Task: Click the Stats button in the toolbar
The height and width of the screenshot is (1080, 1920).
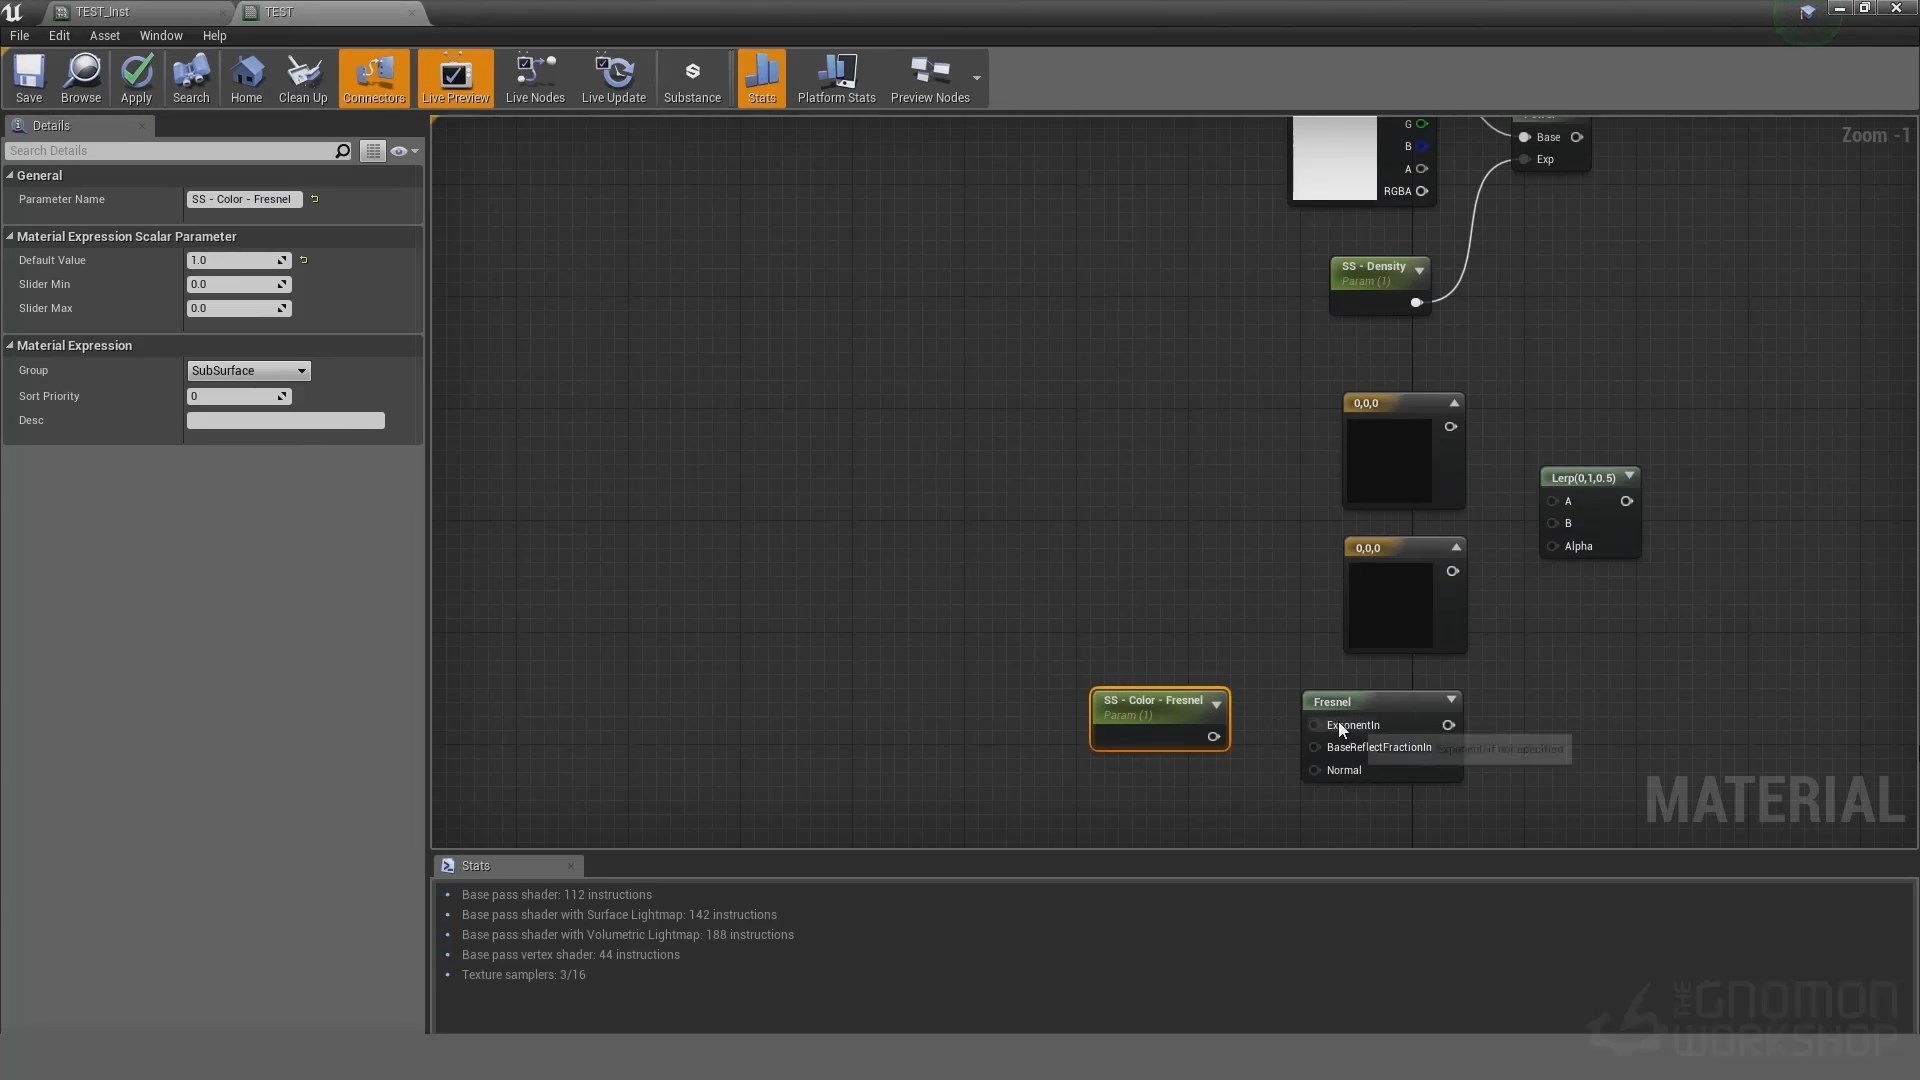Action: (x=761, y=79)
